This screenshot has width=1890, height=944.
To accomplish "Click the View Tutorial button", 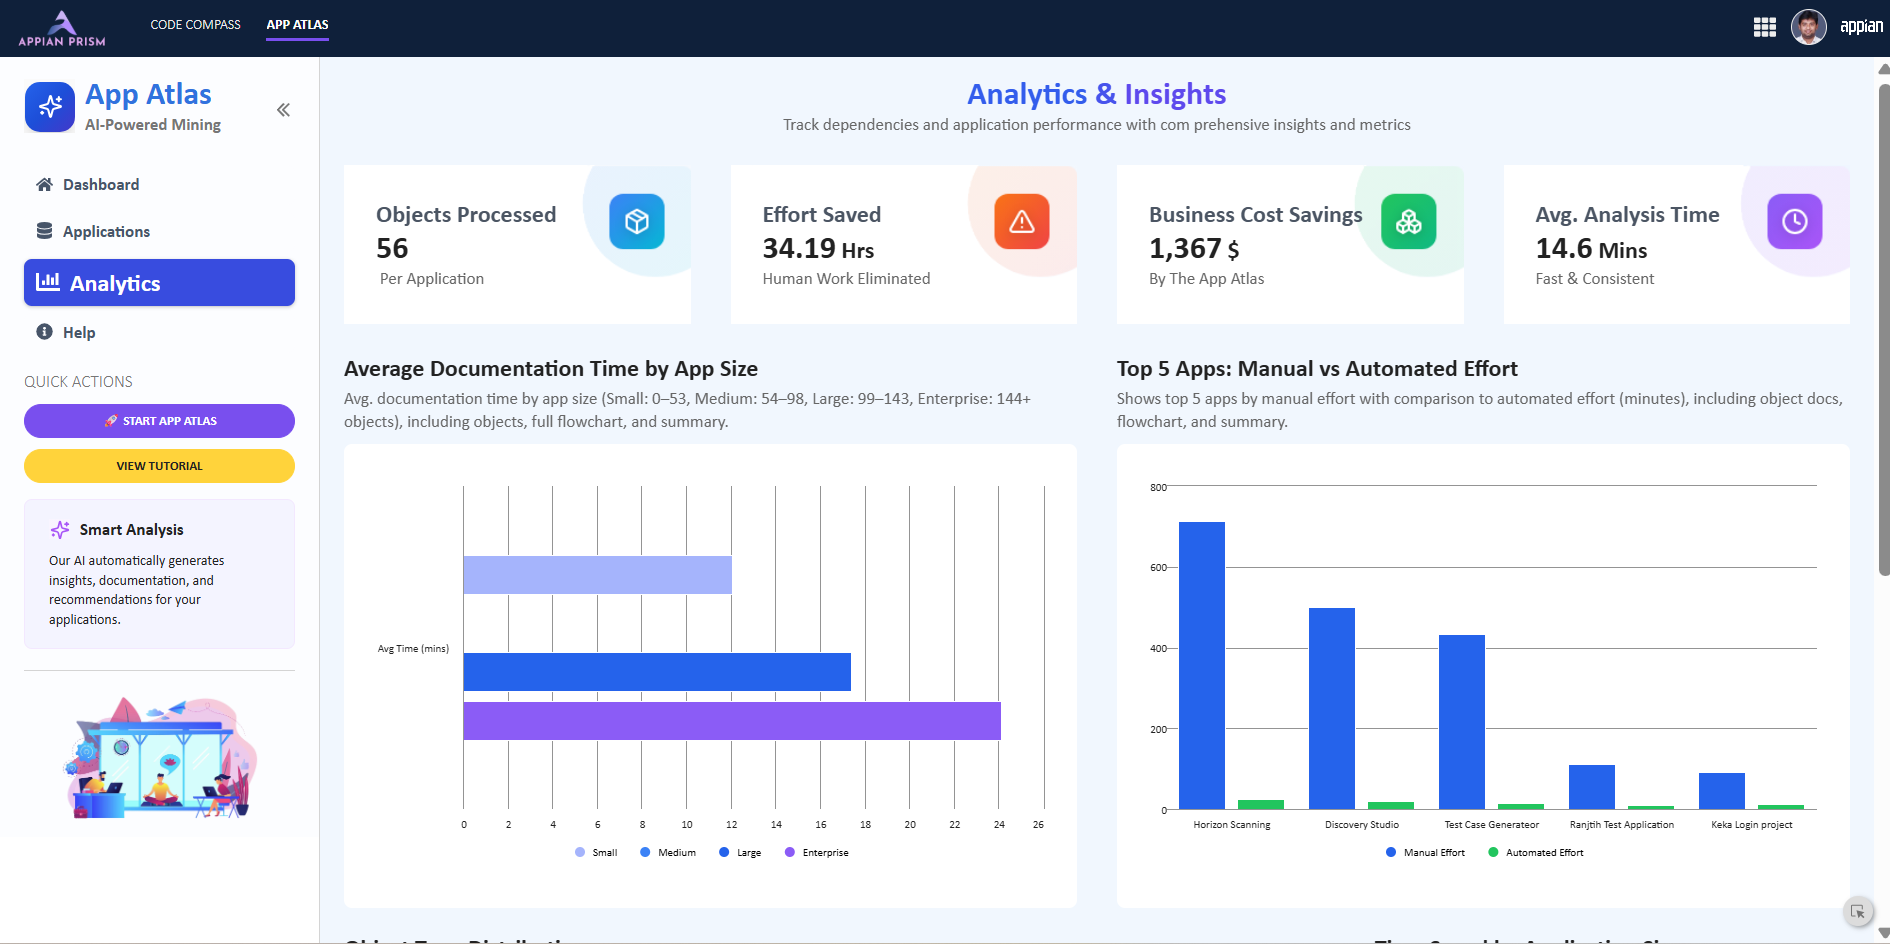I will tap(159, 466).
